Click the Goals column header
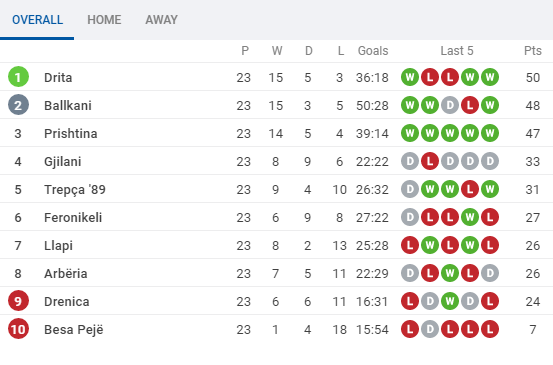This screenshot has width=553, height=365. pos(373,51)
